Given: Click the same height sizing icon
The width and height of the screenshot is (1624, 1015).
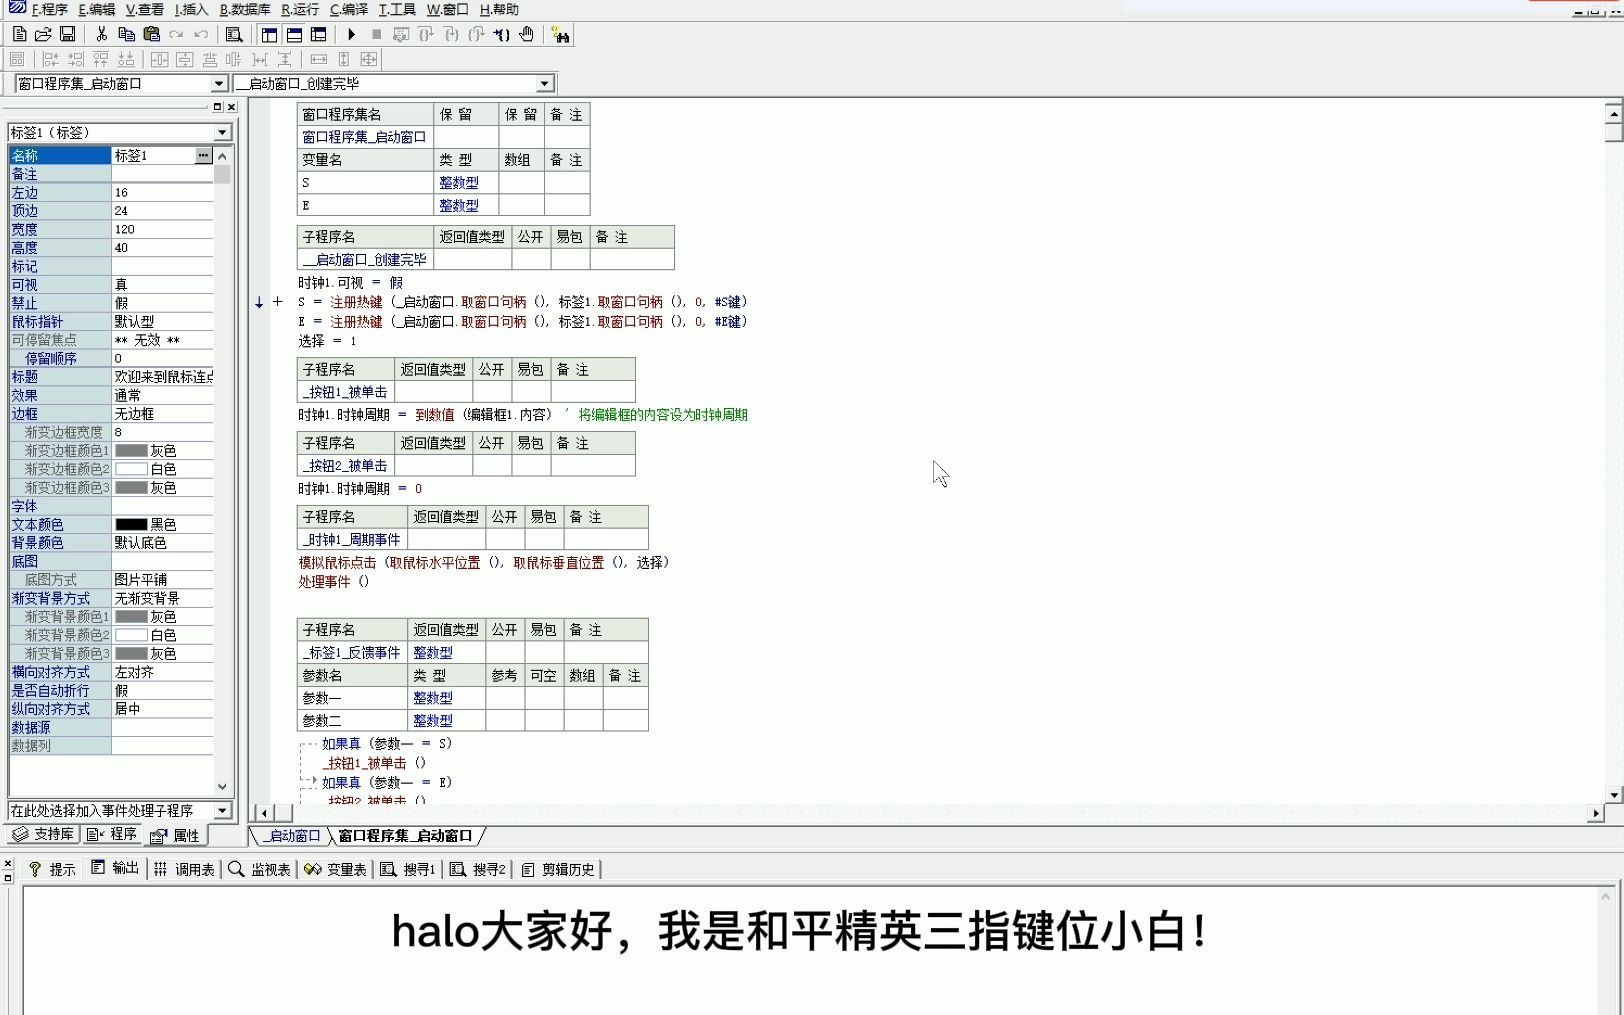Looking at the screenshot, I should pos(344,59).
